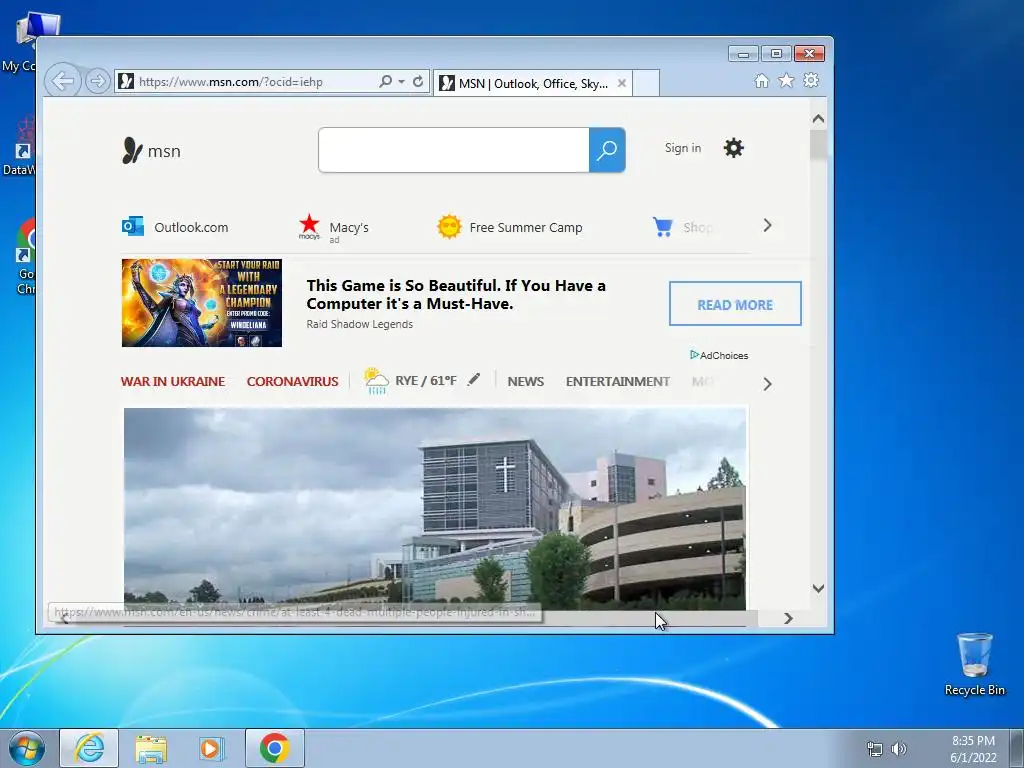Go to Home with the house icon
Image resolution: width=1024 pixels, height=768 pixels.
click(761, 81)
